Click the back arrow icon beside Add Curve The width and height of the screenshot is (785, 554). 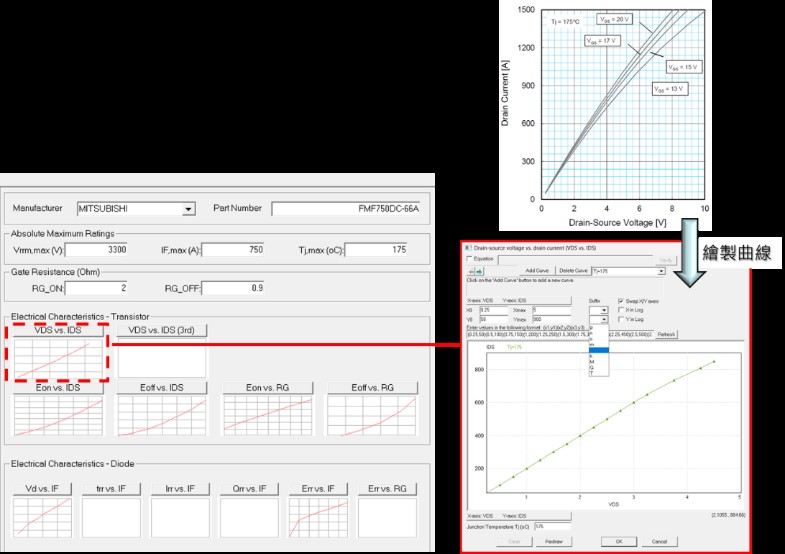pyautogui.click(x=471, y=271)
